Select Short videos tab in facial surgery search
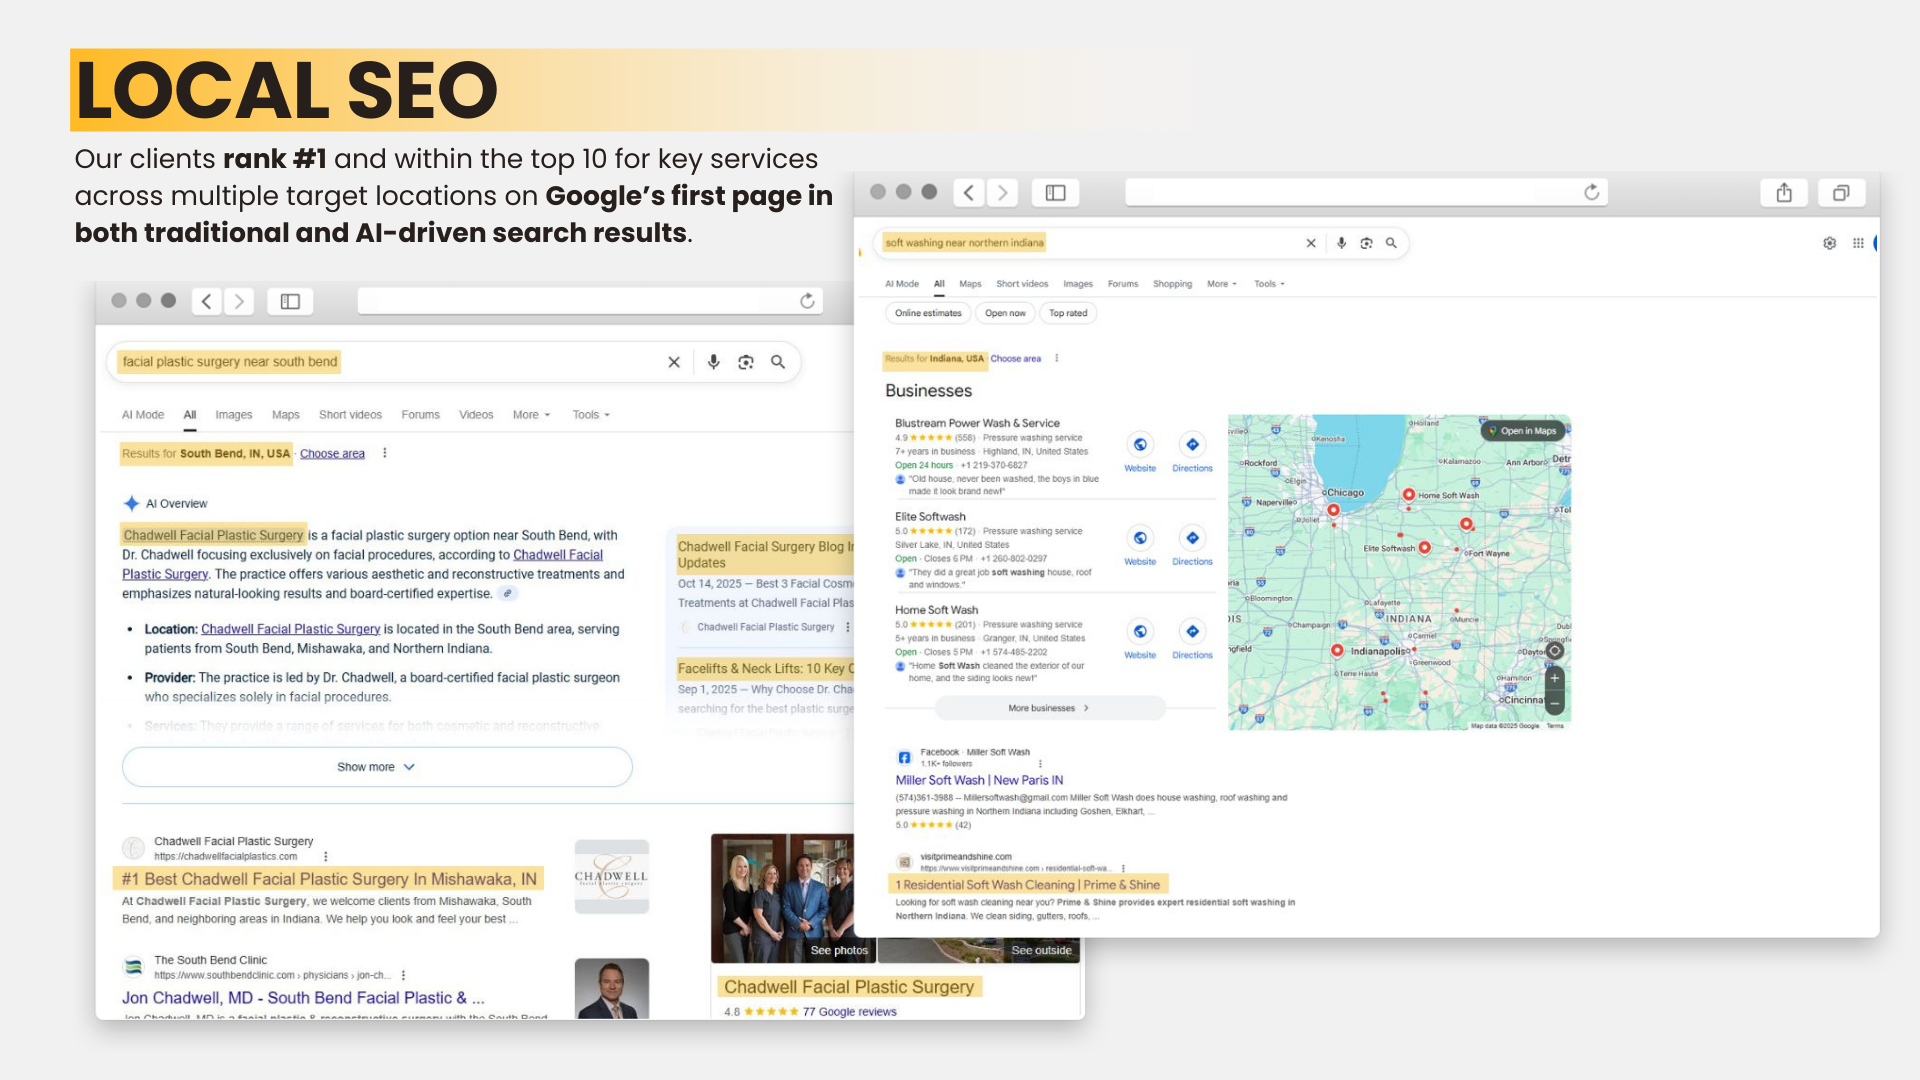Screen dimensions: 1920x1080 pyautogui.click(x=350, y=415)
